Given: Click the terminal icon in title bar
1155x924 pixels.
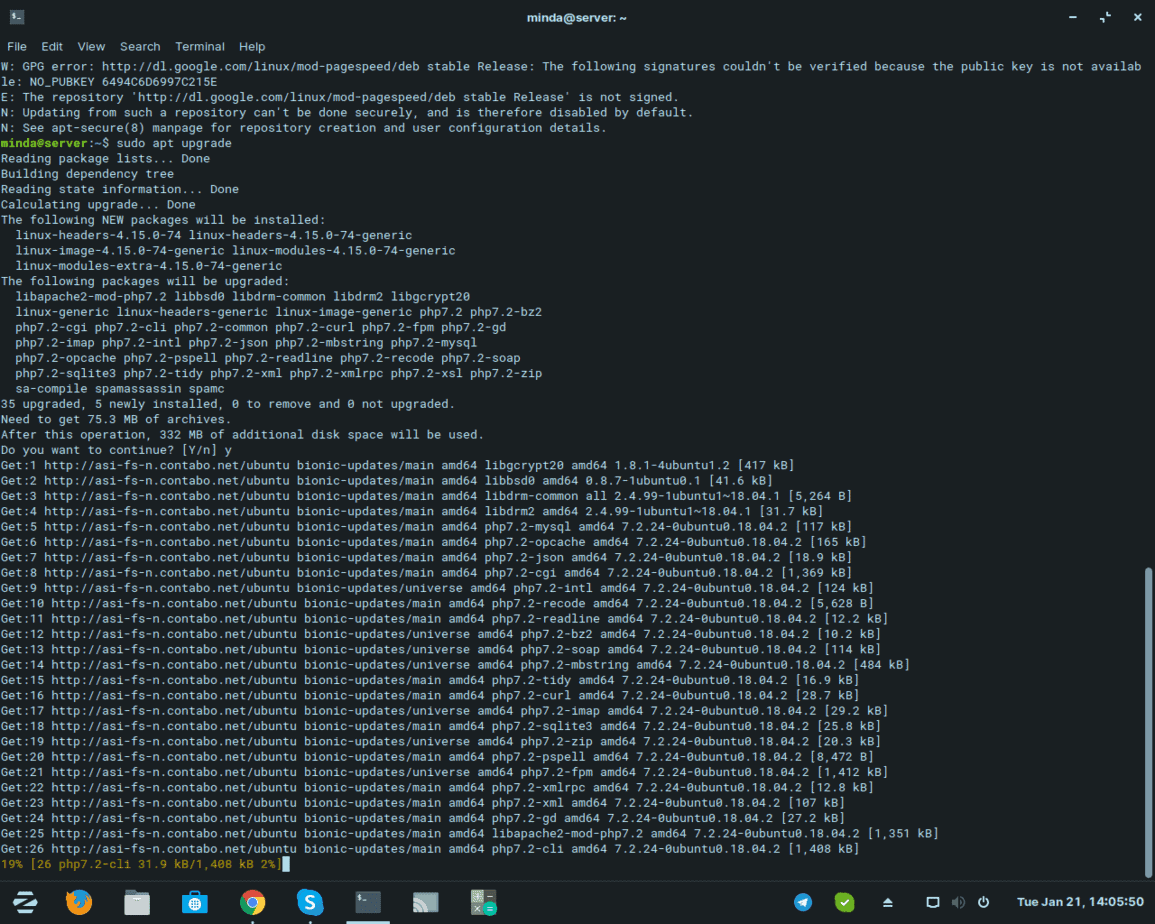Looking at the screenshot, I should (x=17, y=17).
